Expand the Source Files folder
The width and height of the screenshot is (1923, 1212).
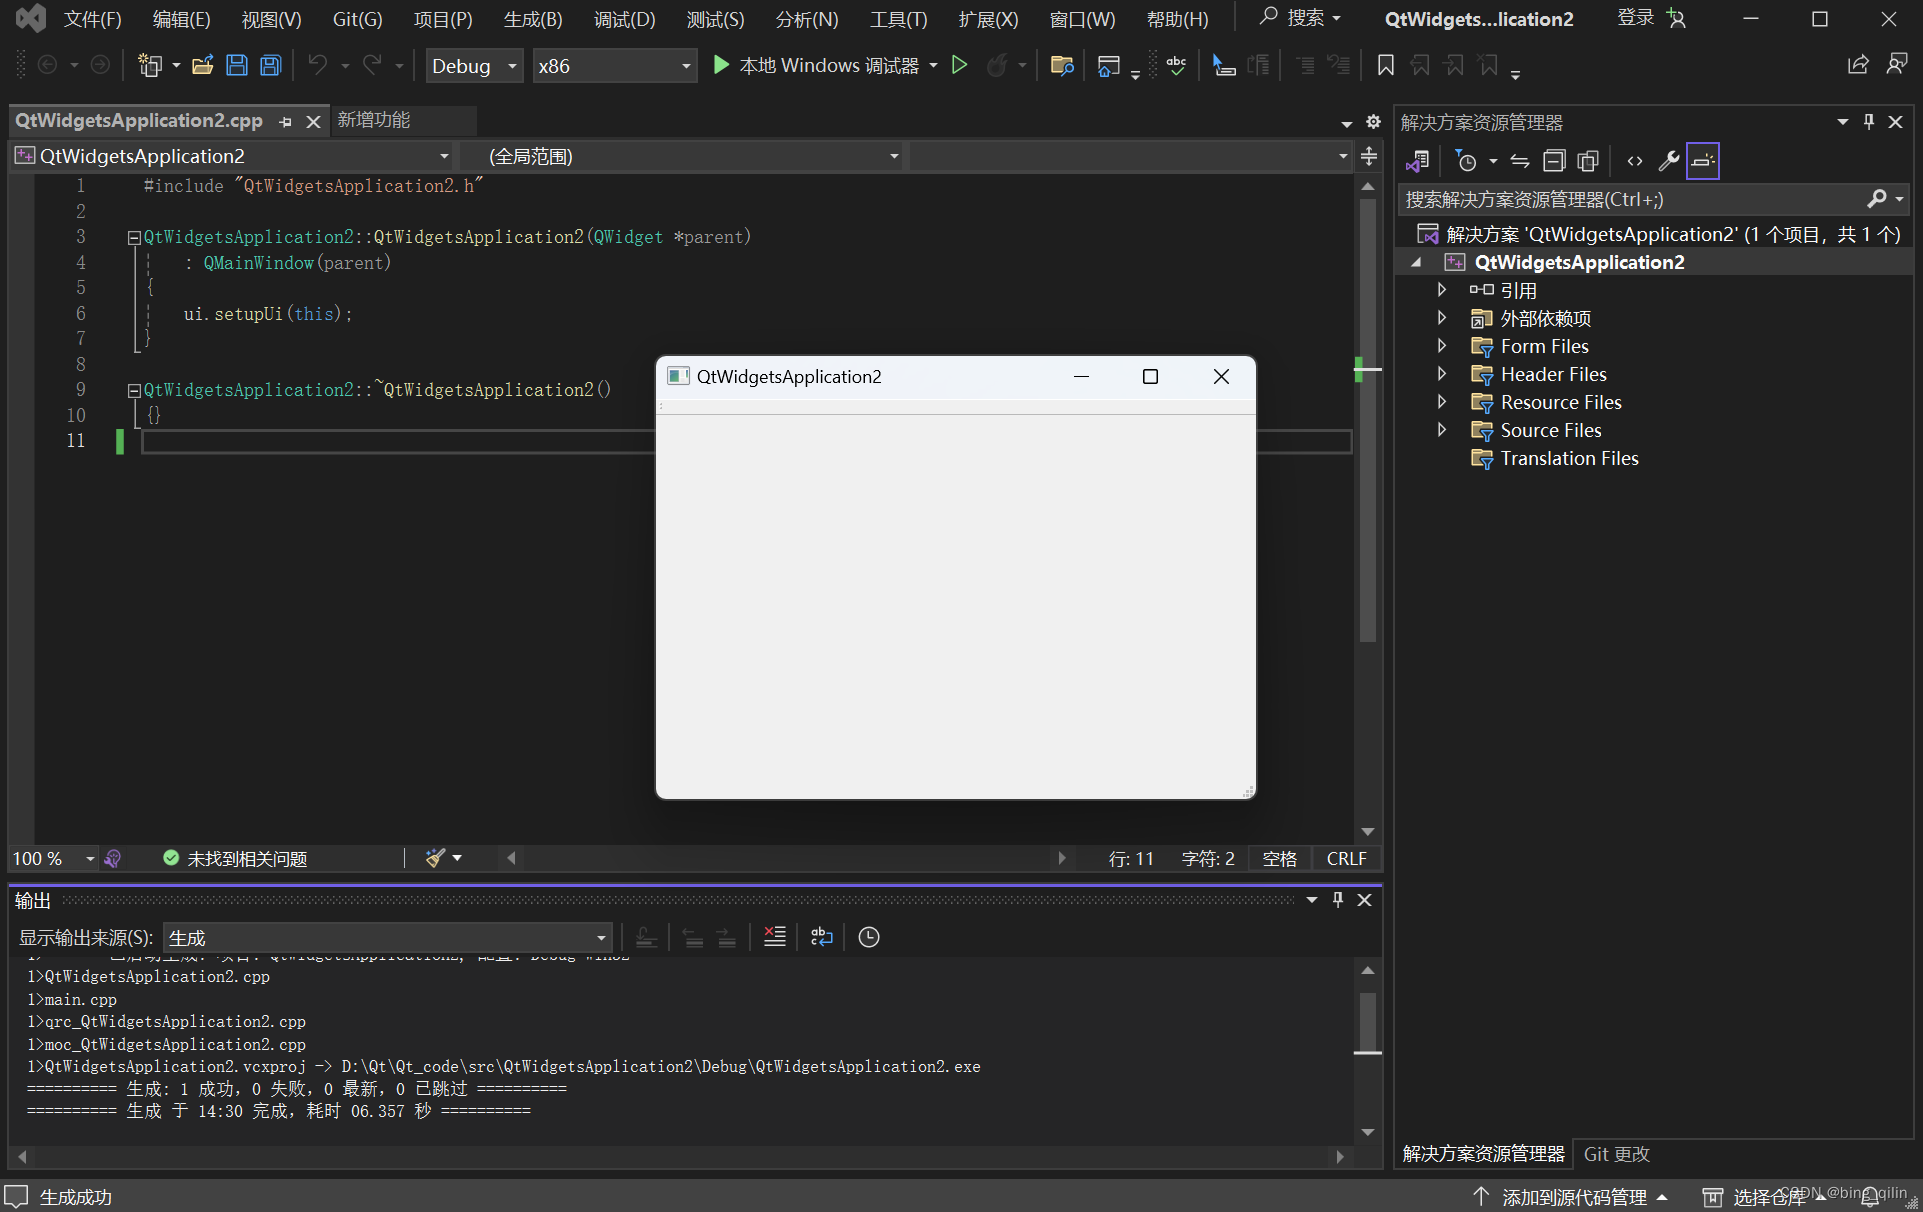coord(1441,430)
